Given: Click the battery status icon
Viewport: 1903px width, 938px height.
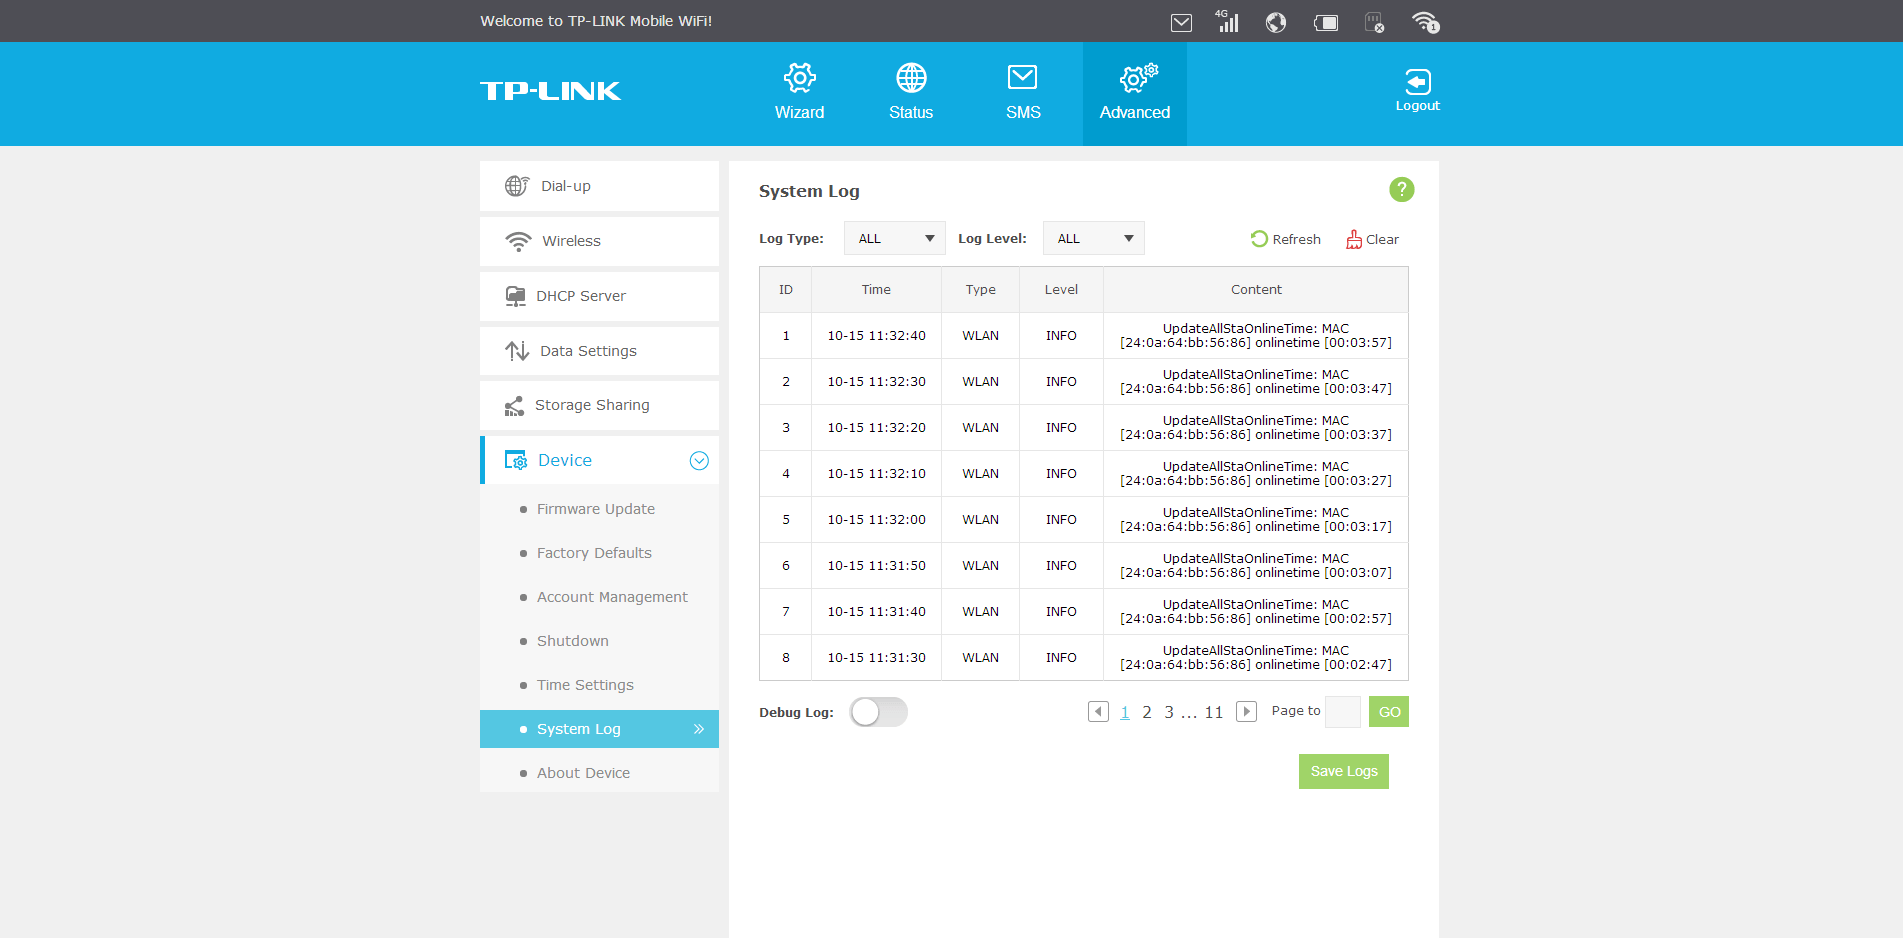Looking at the screenshot, I should tap(1326, 22).
